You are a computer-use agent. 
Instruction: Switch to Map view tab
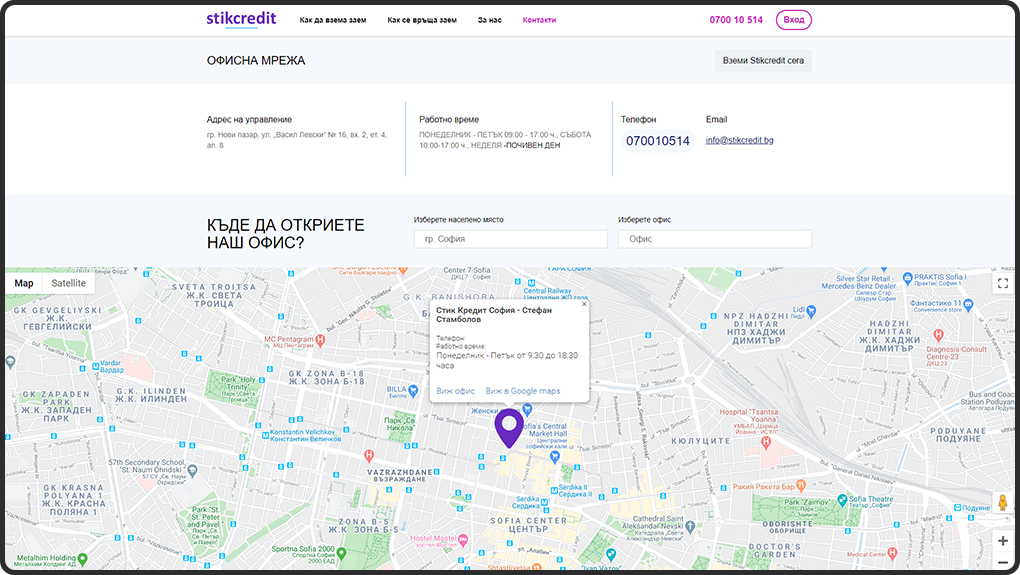coord(24,283)
